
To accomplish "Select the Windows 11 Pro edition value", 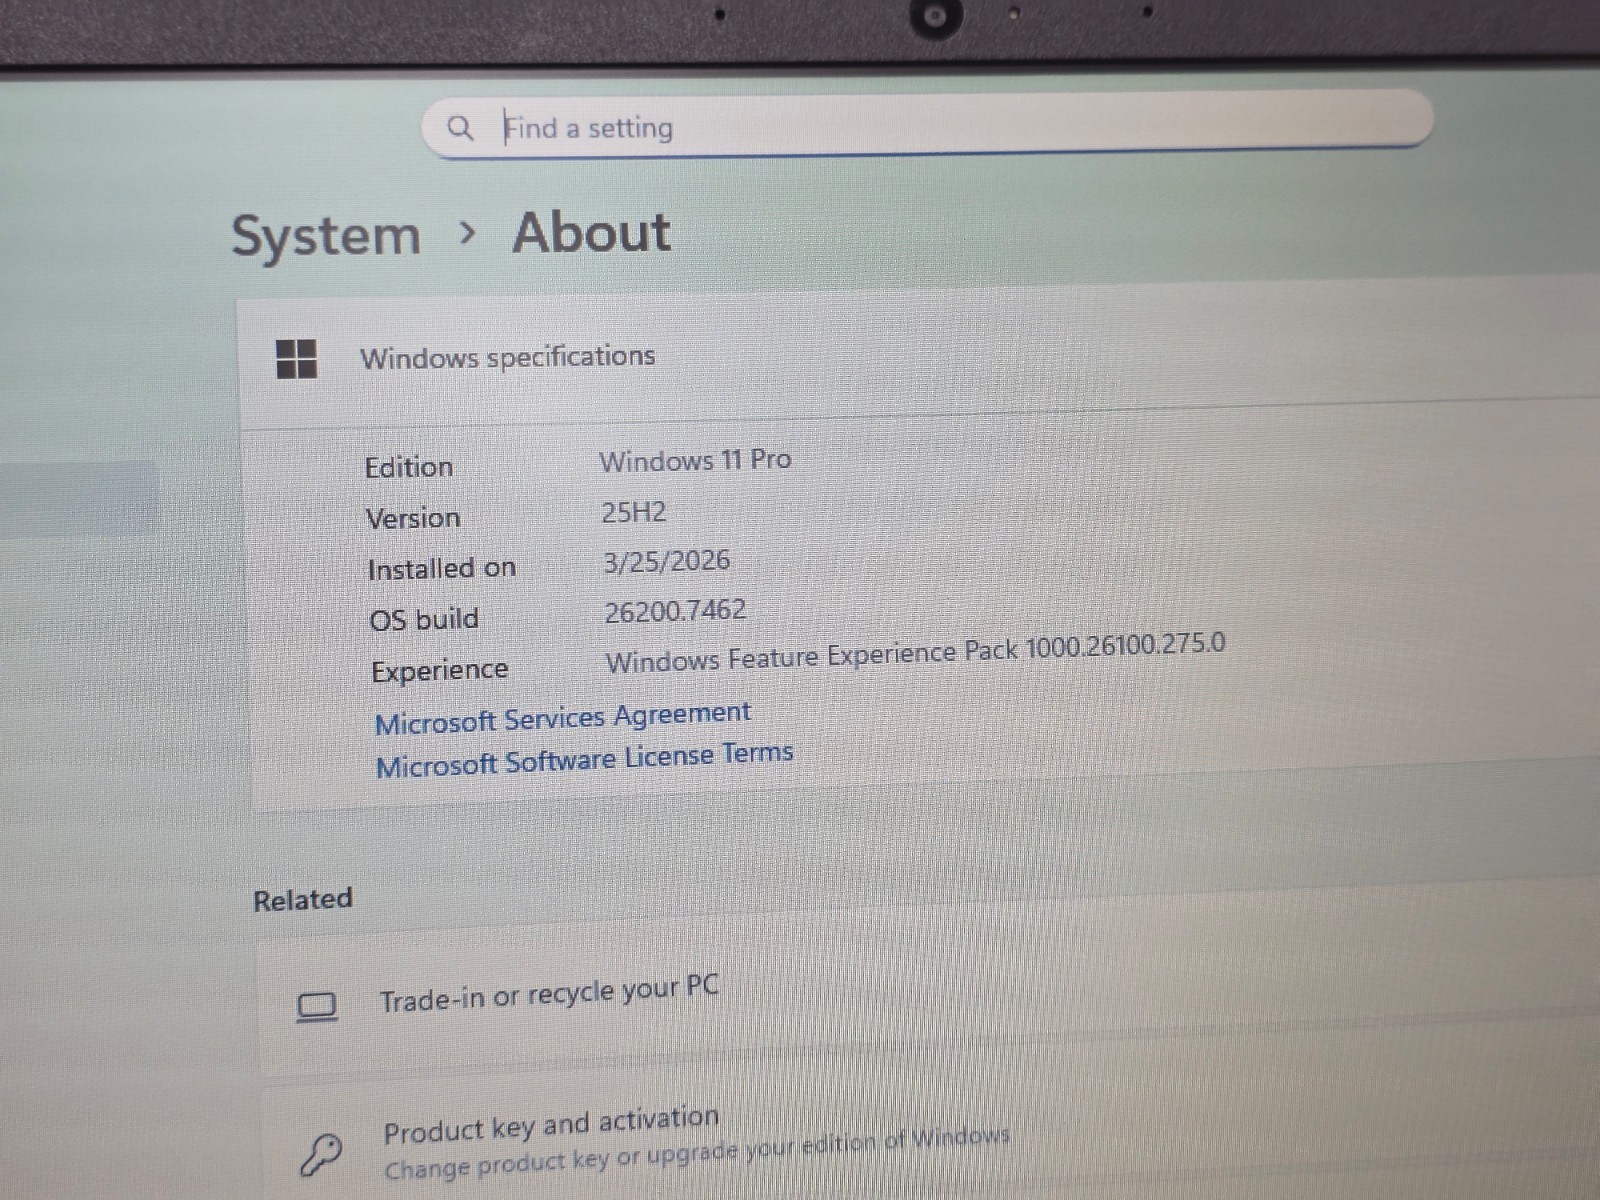I will coord(695,460).
